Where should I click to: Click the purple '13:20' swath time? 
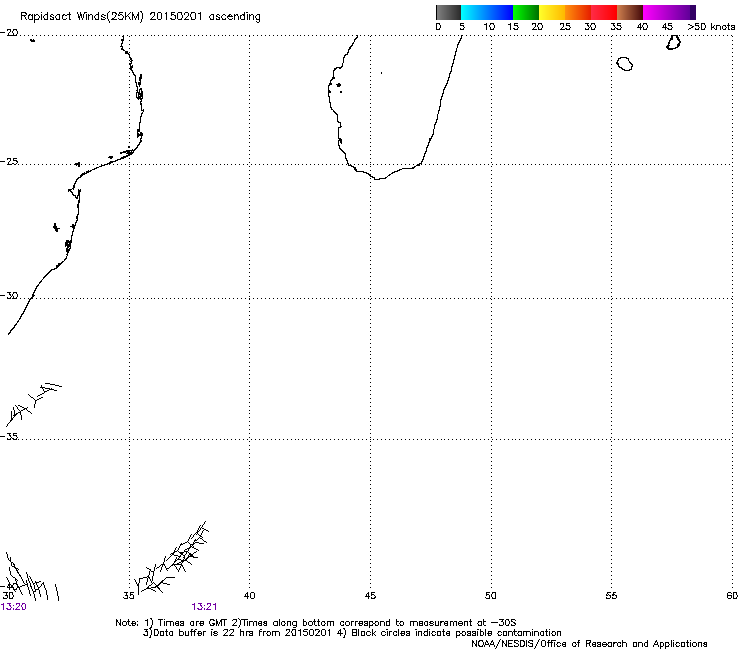(x=14, y=607)
